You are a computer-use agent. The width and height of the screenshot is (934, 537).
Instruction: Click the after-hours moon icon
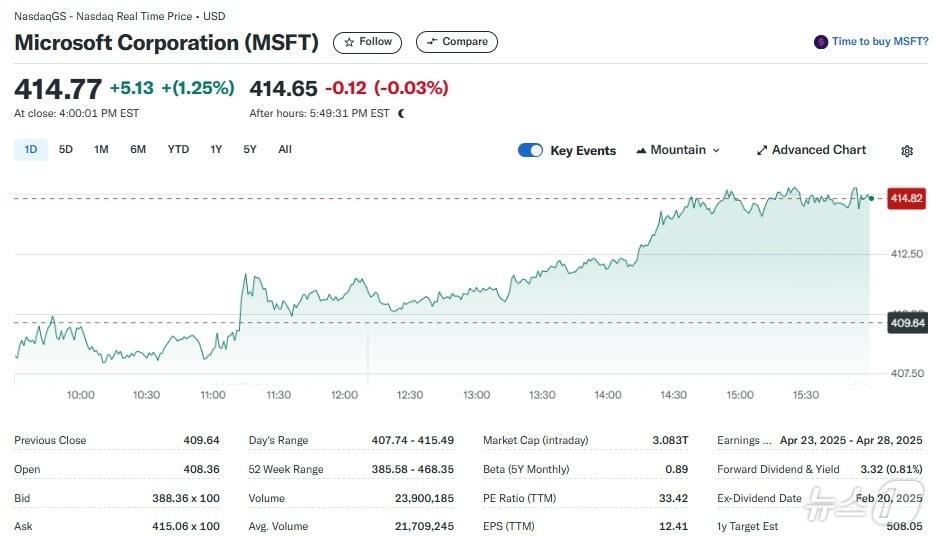coord(402,114)
